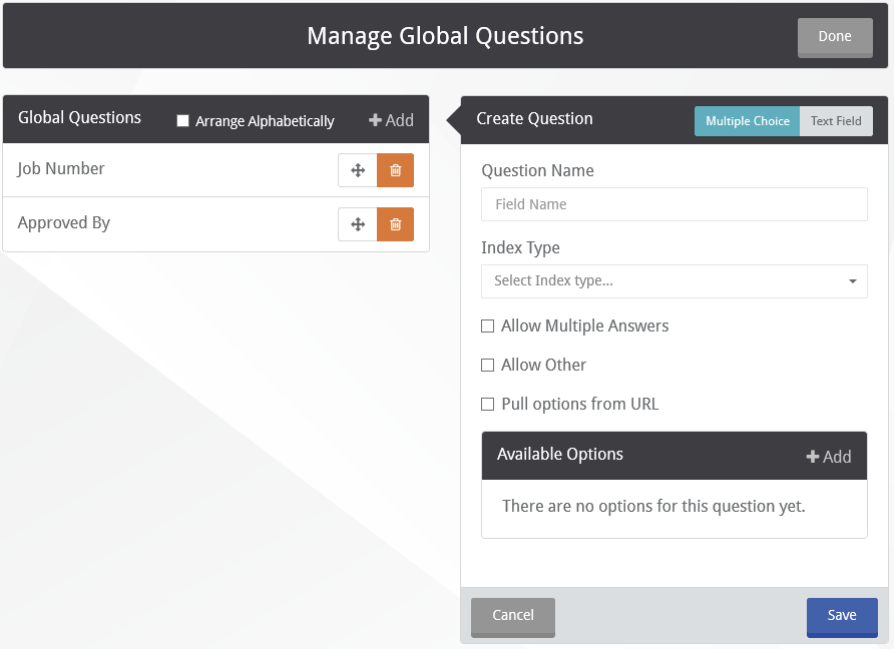Delete the Job Number question
This screenshot has width=894, height=649.
[395, 170]
